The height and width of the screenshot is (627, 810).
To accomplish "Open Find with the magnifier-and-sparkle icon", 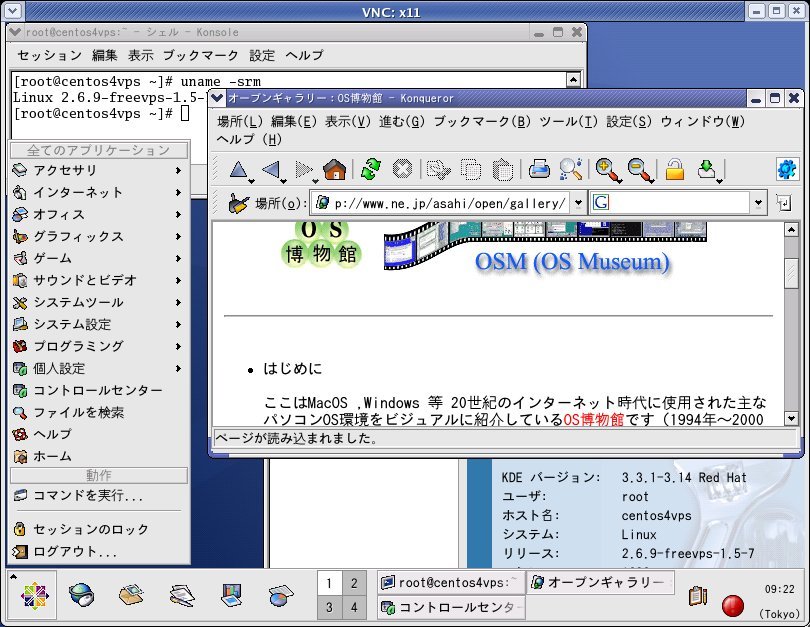I will 570,169.
